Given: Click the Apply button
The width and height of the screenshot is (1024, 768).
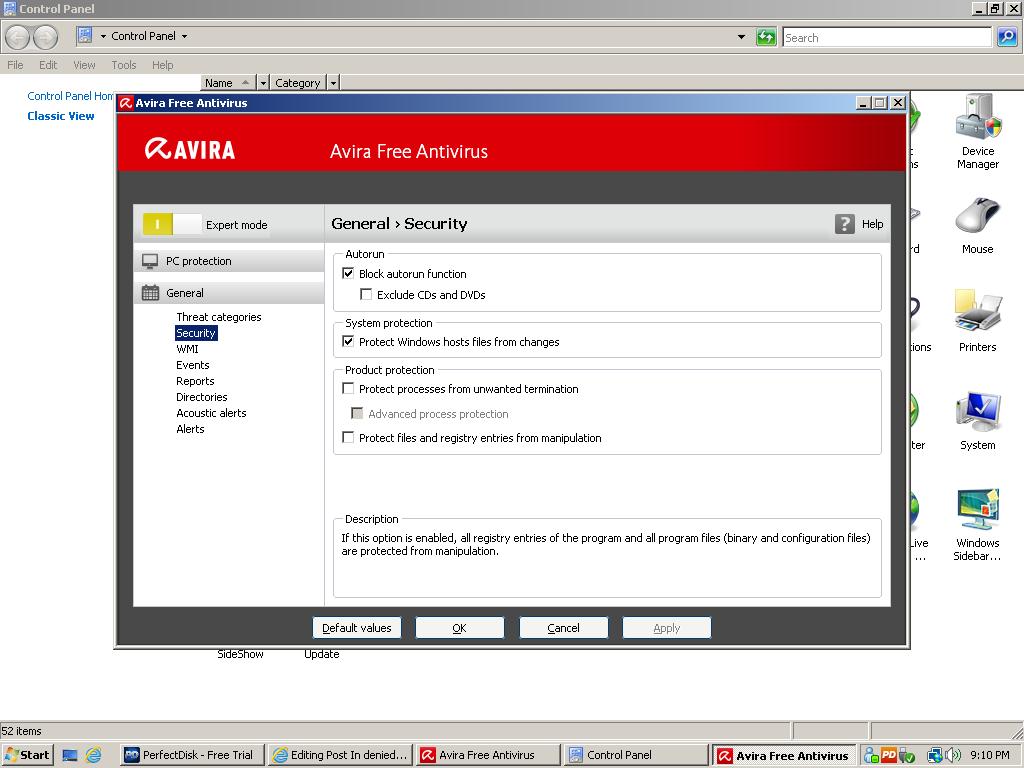Looking at the screenshot, I should (667, 628).
